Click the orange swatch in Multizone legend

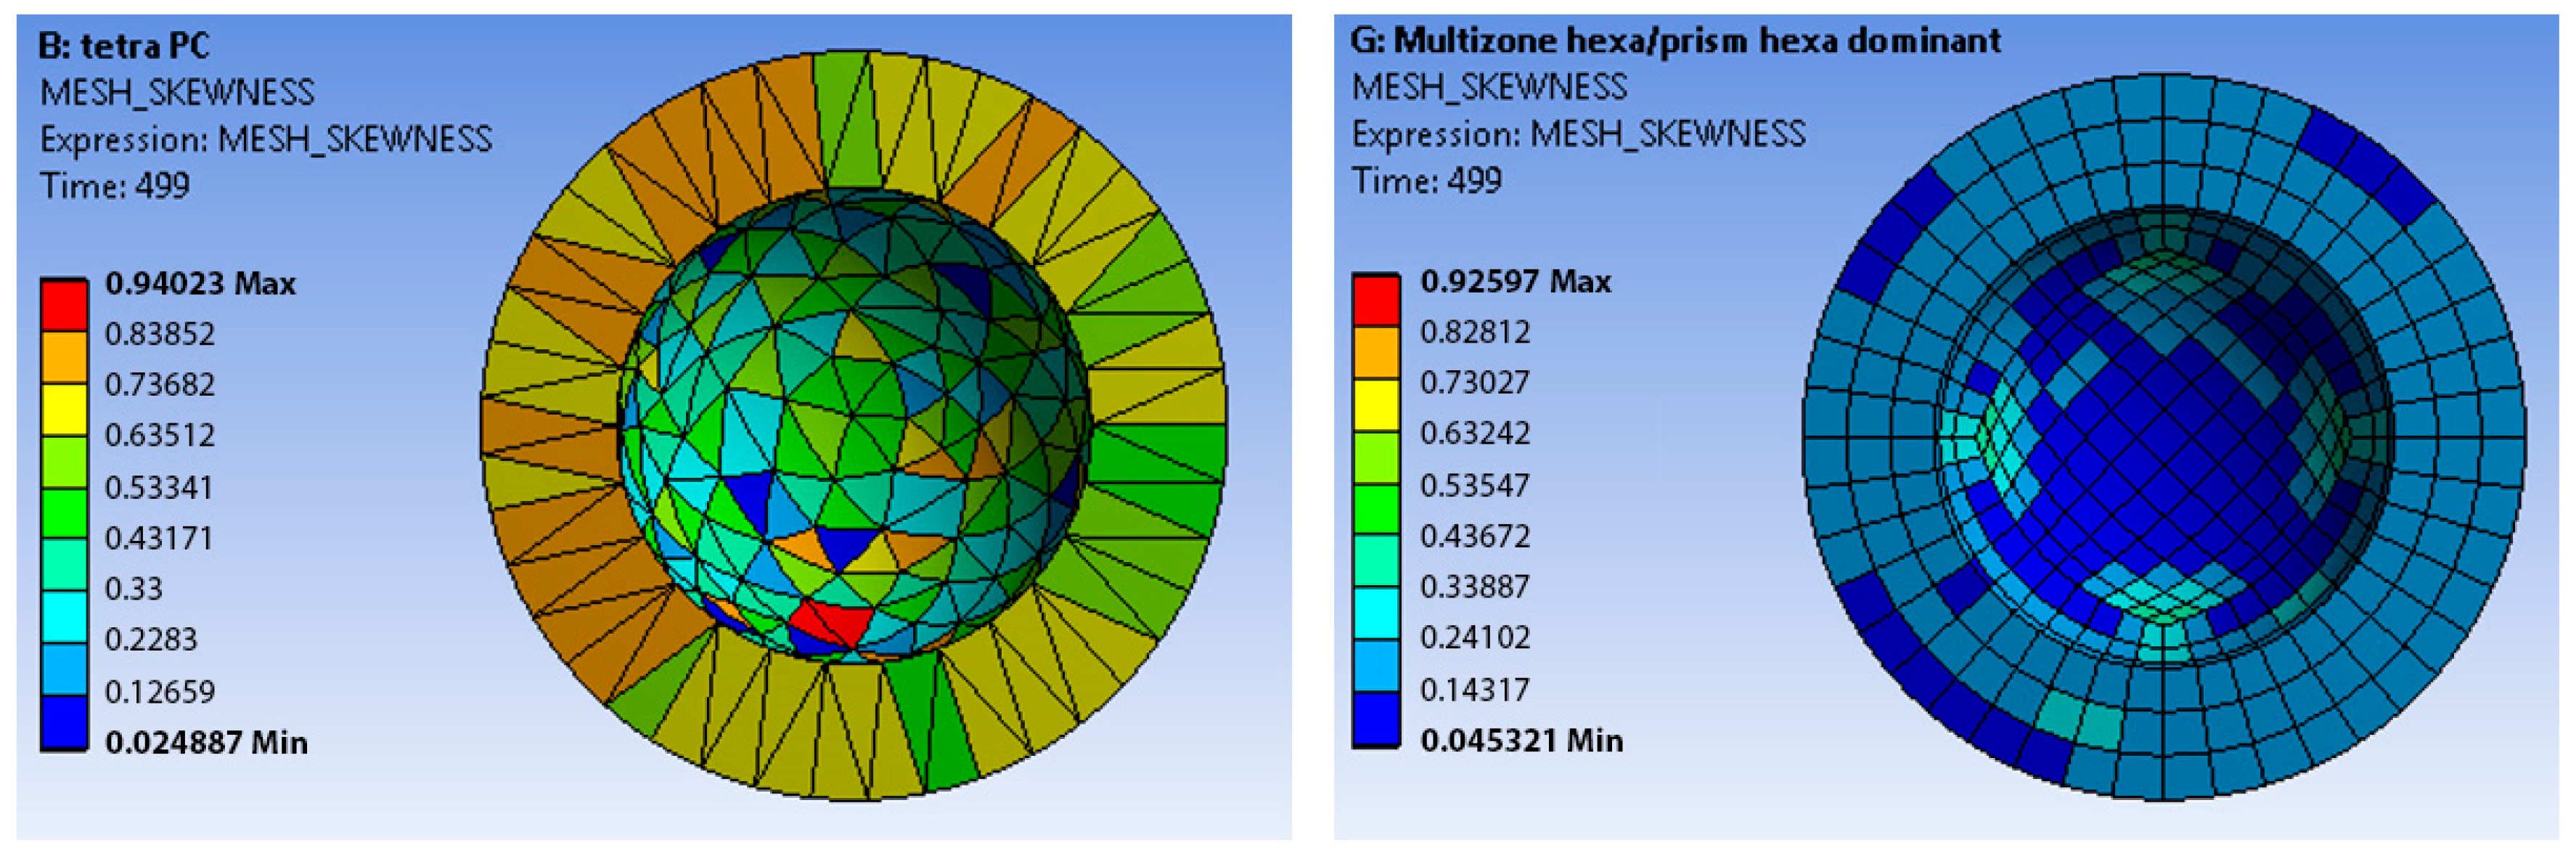click(1376, 352)
